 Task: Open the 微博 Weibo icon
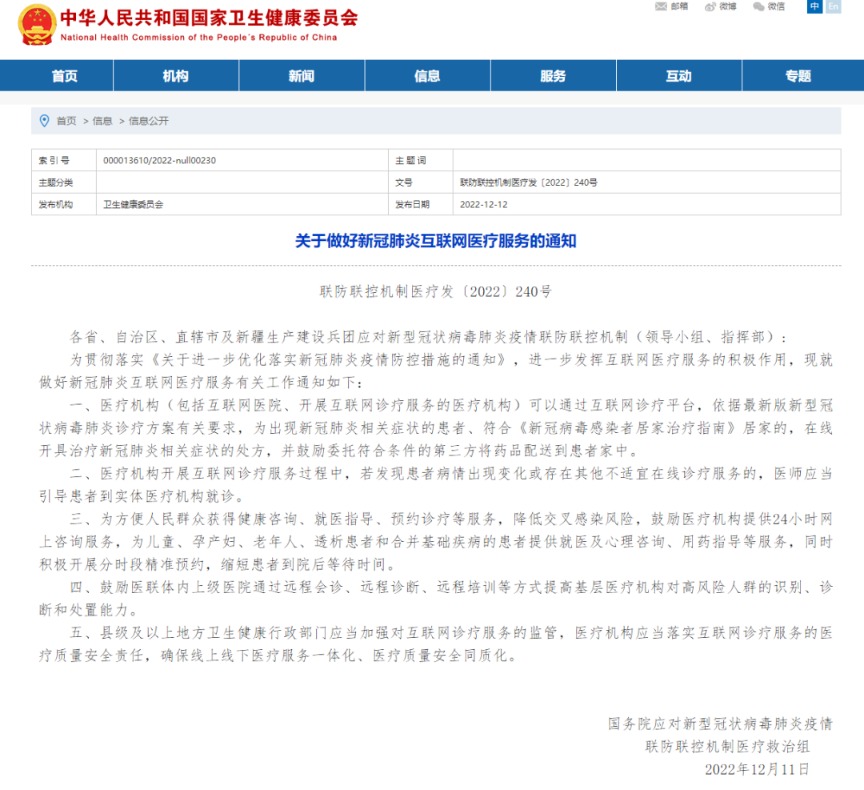(x=711, y=7)
